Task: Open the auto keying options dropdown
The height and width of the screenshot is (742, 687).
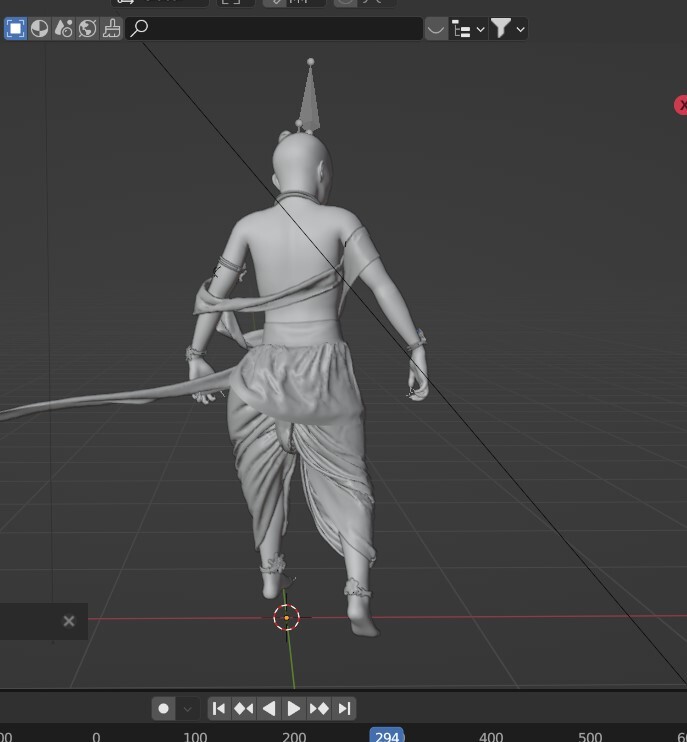Action: coord(187,708)
